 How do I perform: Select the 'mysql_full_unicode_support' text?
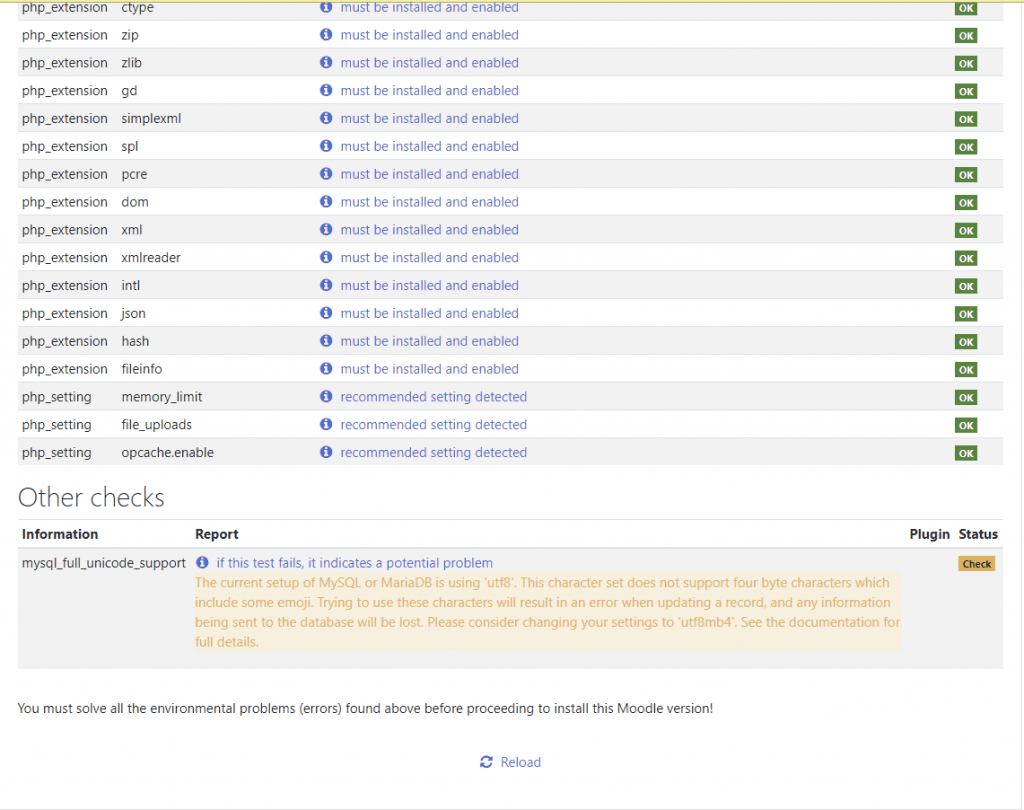[104, 563]
